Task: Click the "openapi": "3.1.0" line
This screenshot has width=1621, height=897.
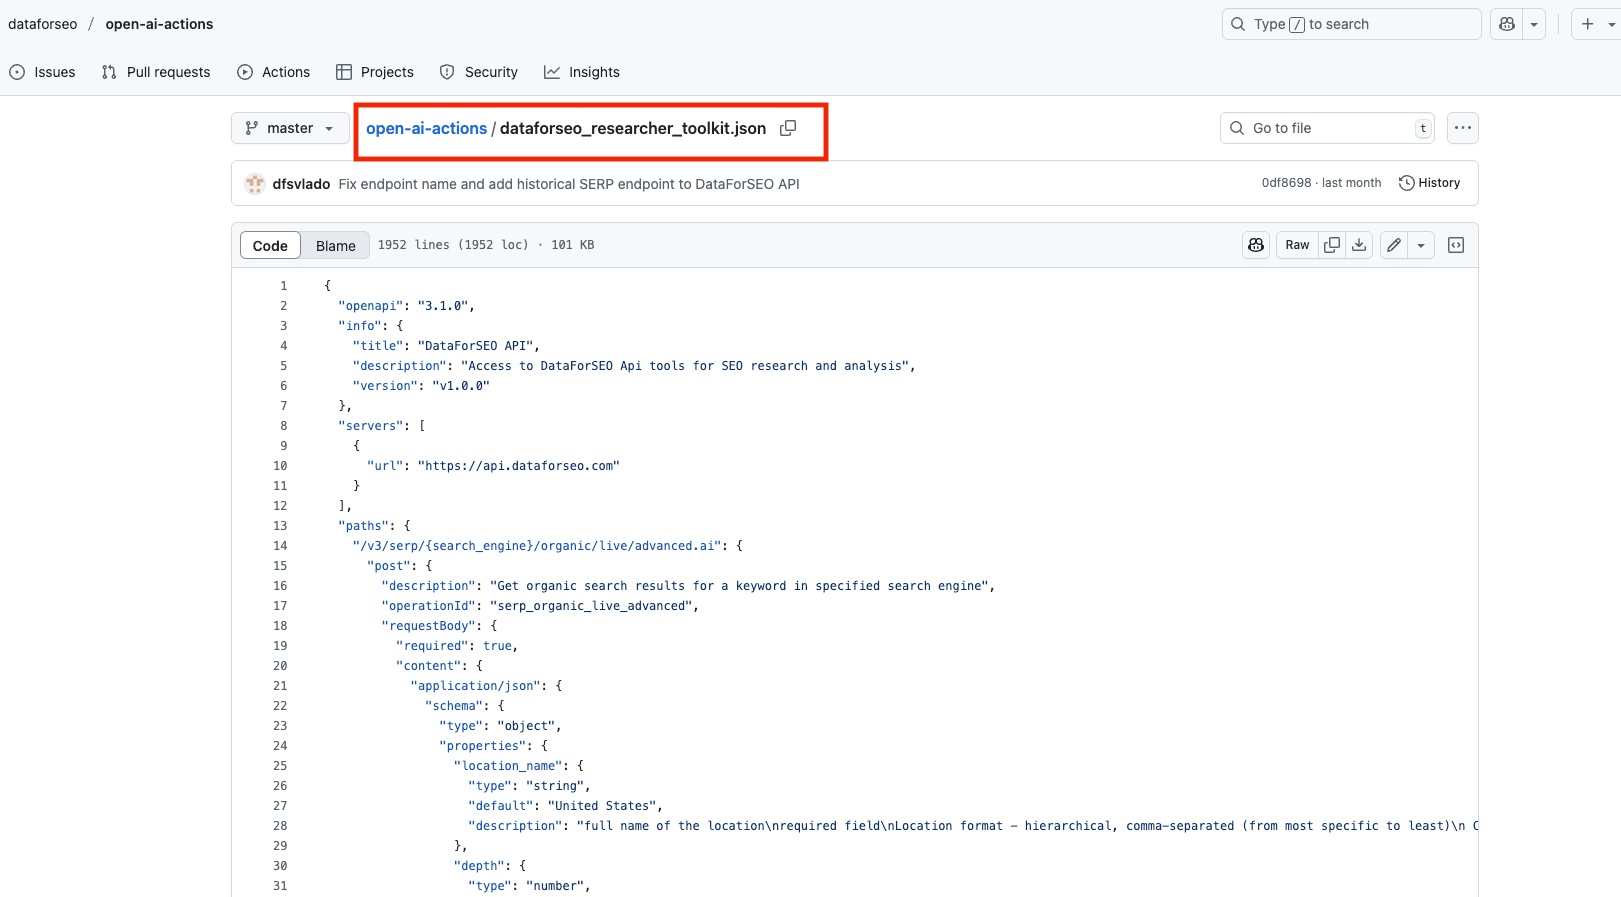Action: tap(406, 306)
